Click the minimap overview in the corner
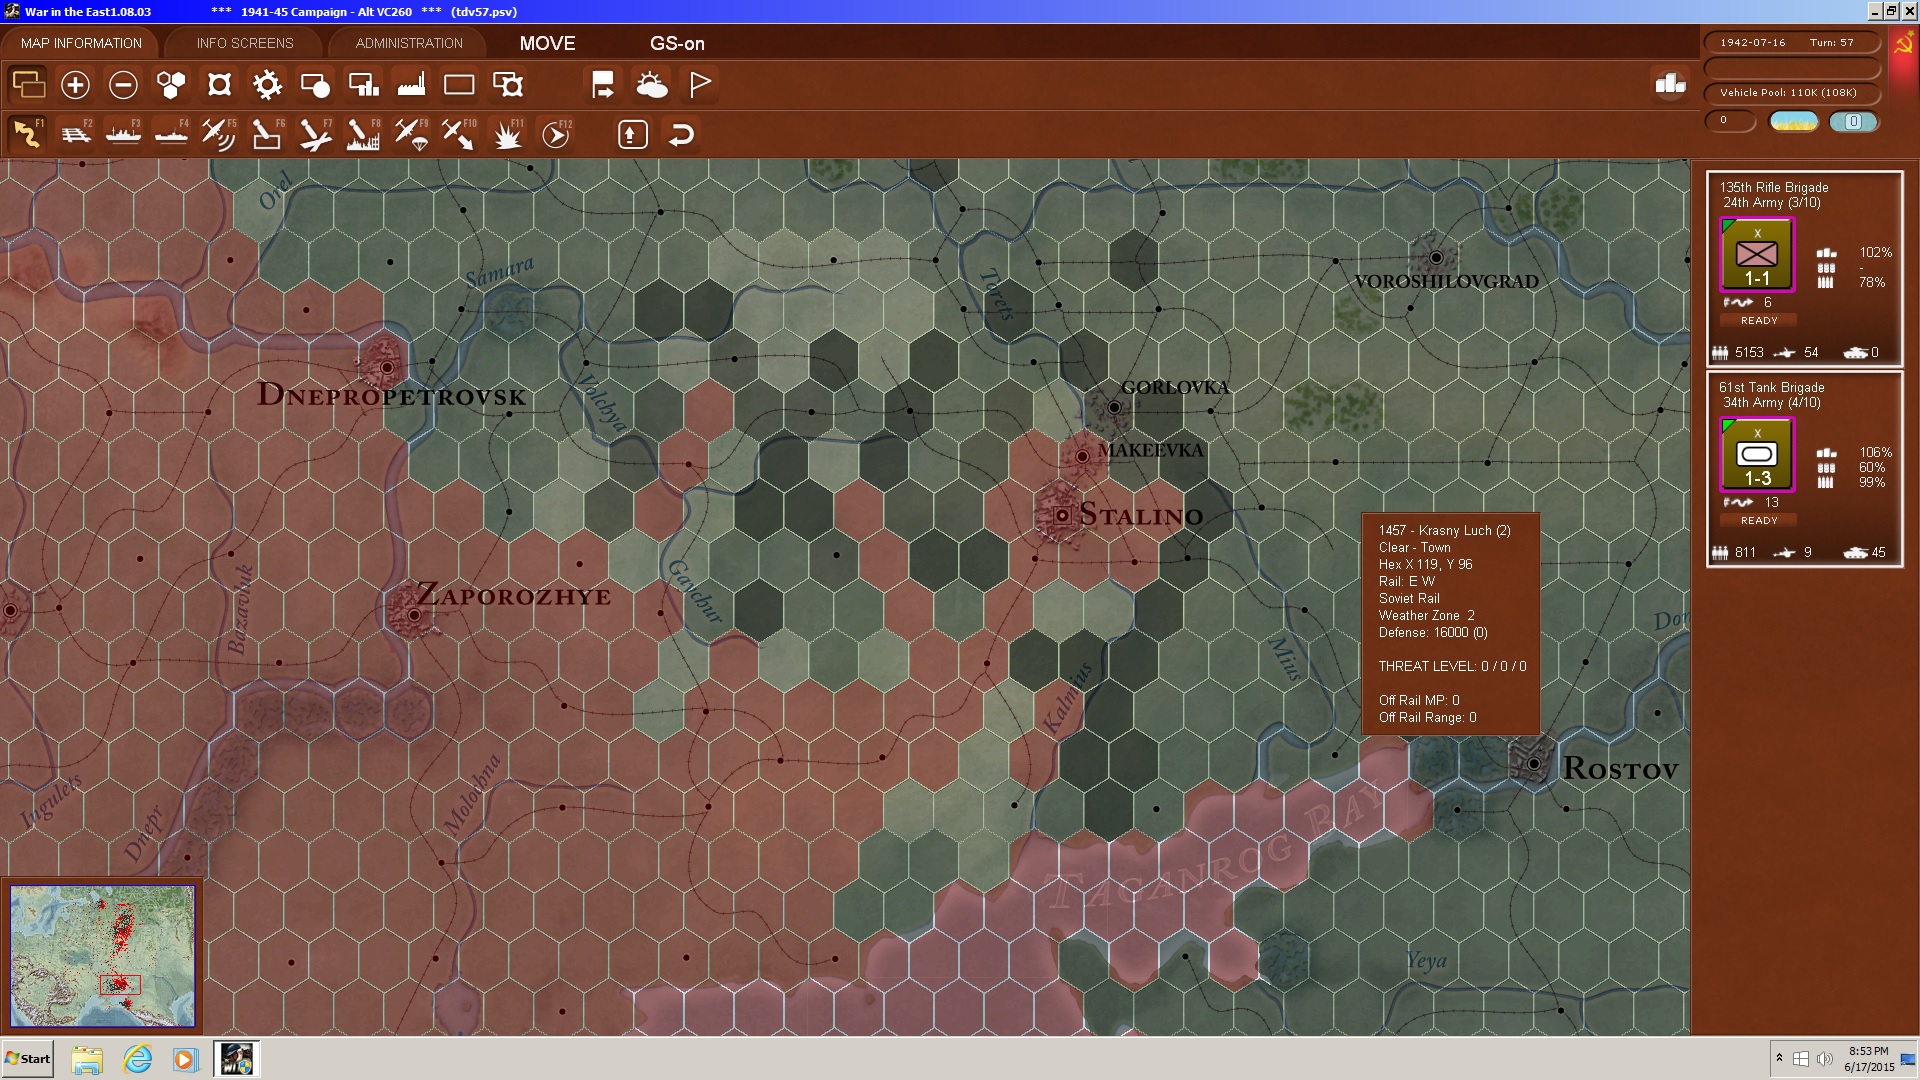 pos(103,956)
